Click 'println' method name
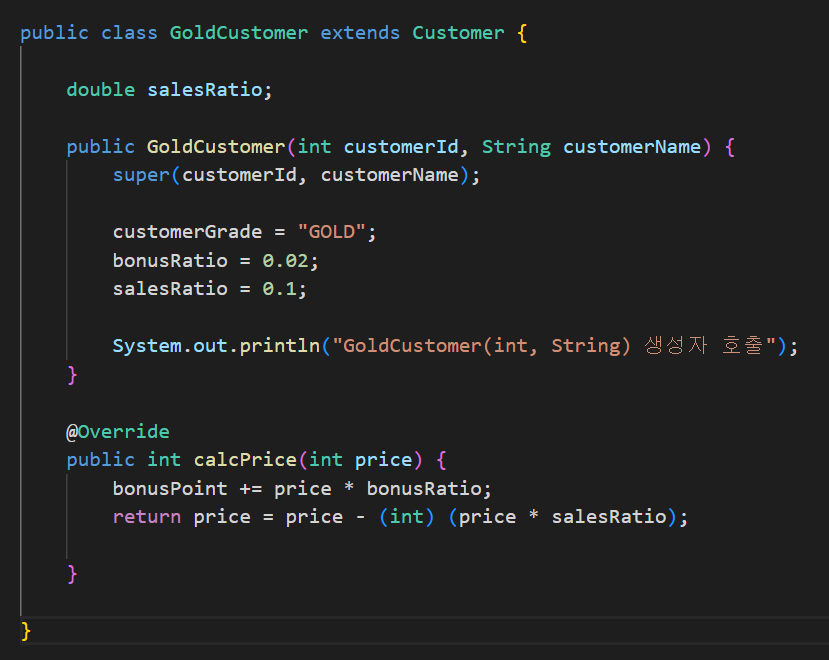 click(x=280, y=346)
